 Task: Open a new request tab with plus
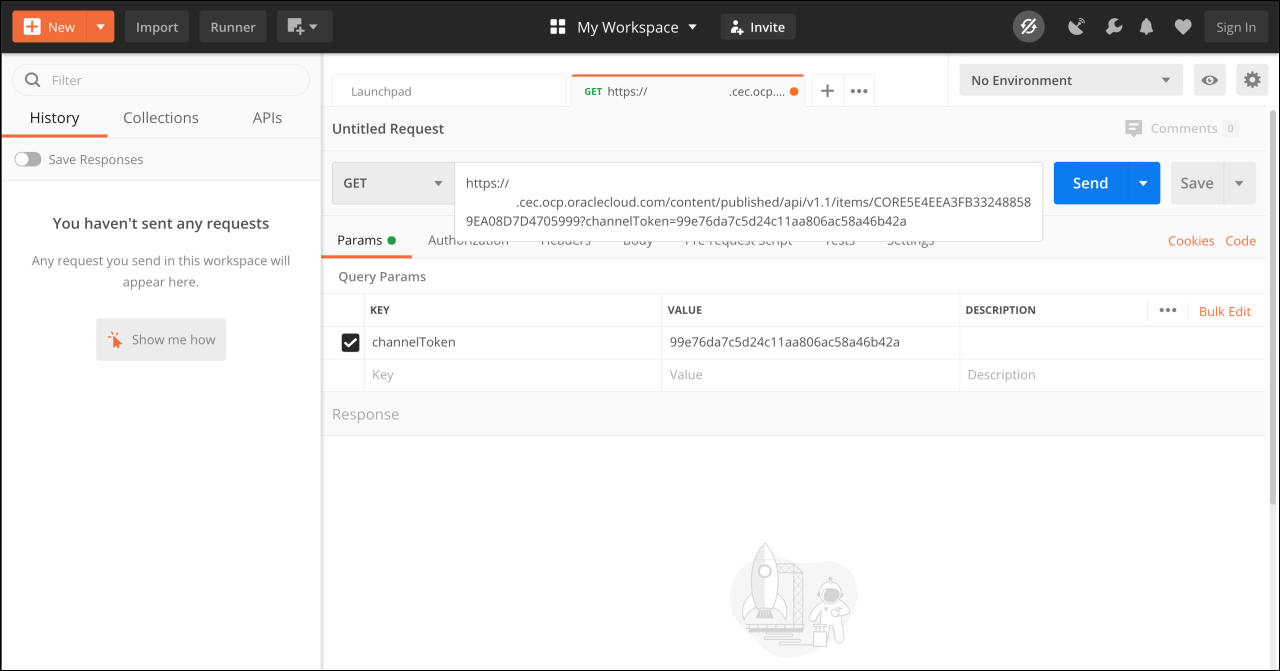click(x=827, y=91)
